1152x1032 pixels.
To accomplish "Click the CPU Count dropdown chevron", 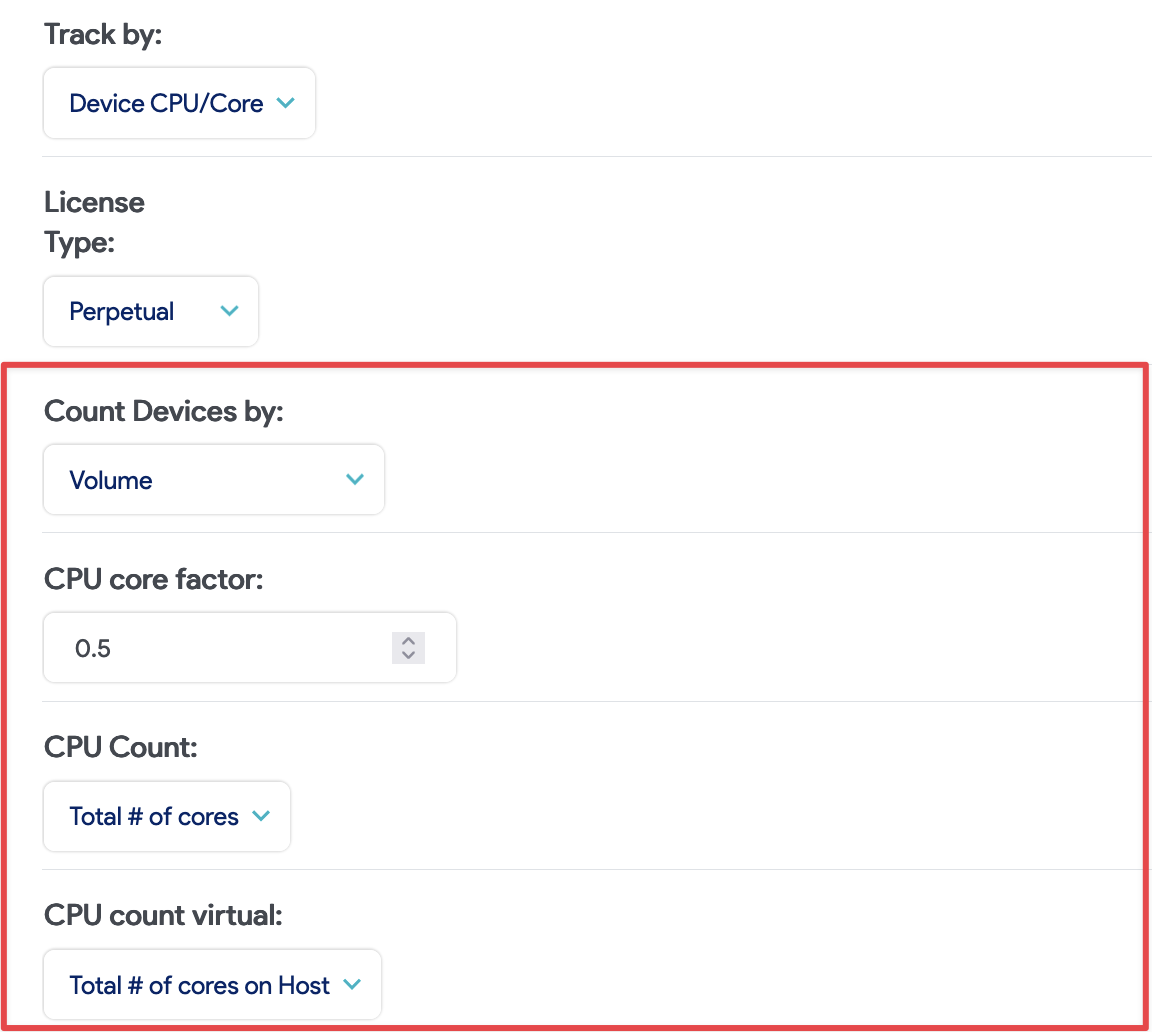I will 261,816.
